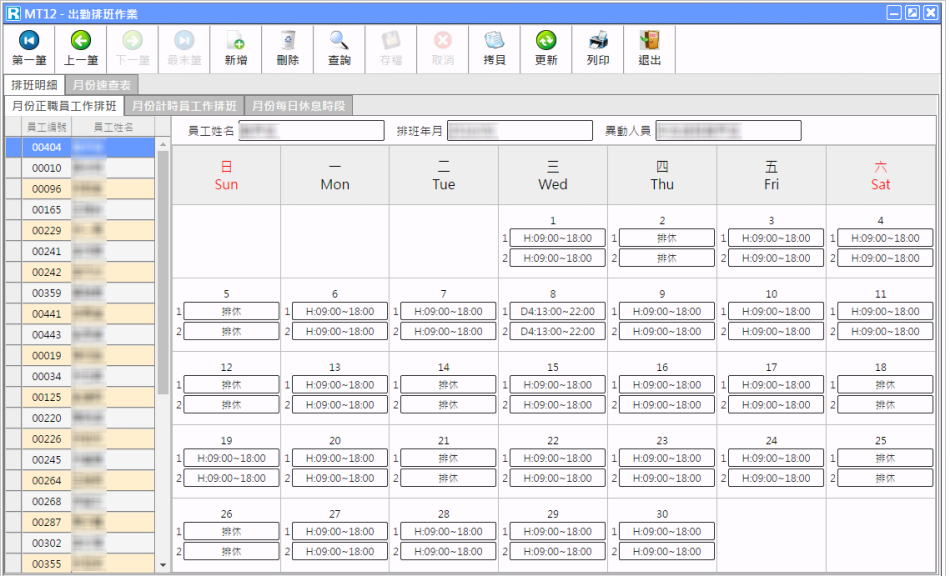Image resolution: width=950 pixels, height=576 pixels.
Task: Refresh data with 更新 icon
Action: pos(546,41)
